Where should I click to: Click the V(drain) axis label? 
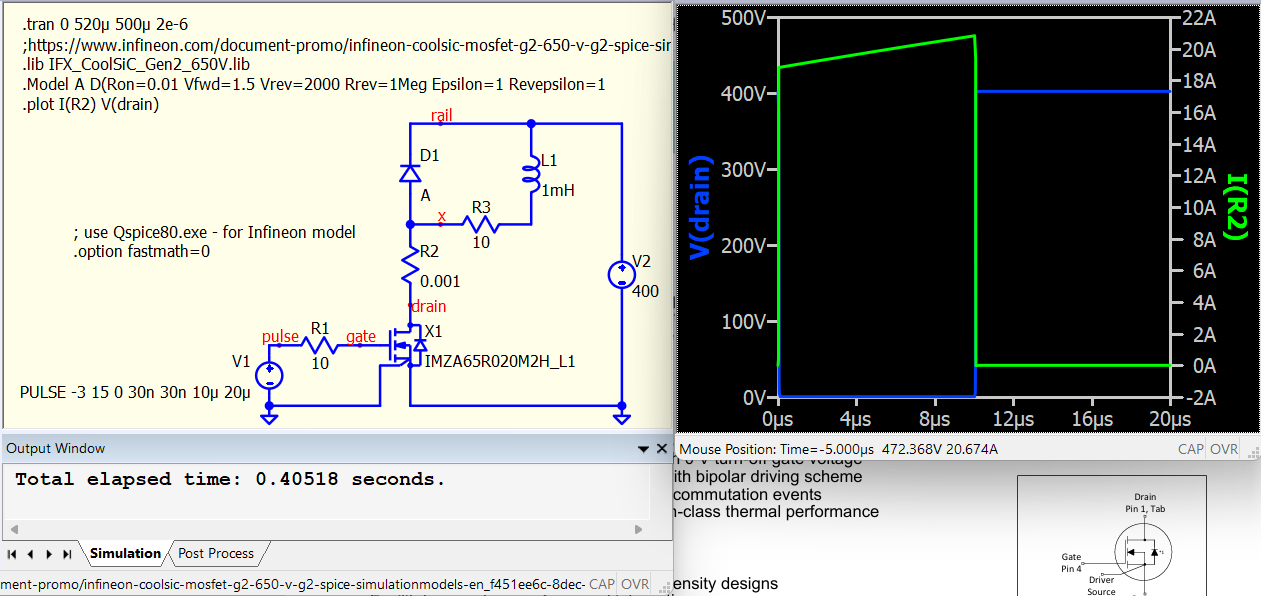coord(700,208)
